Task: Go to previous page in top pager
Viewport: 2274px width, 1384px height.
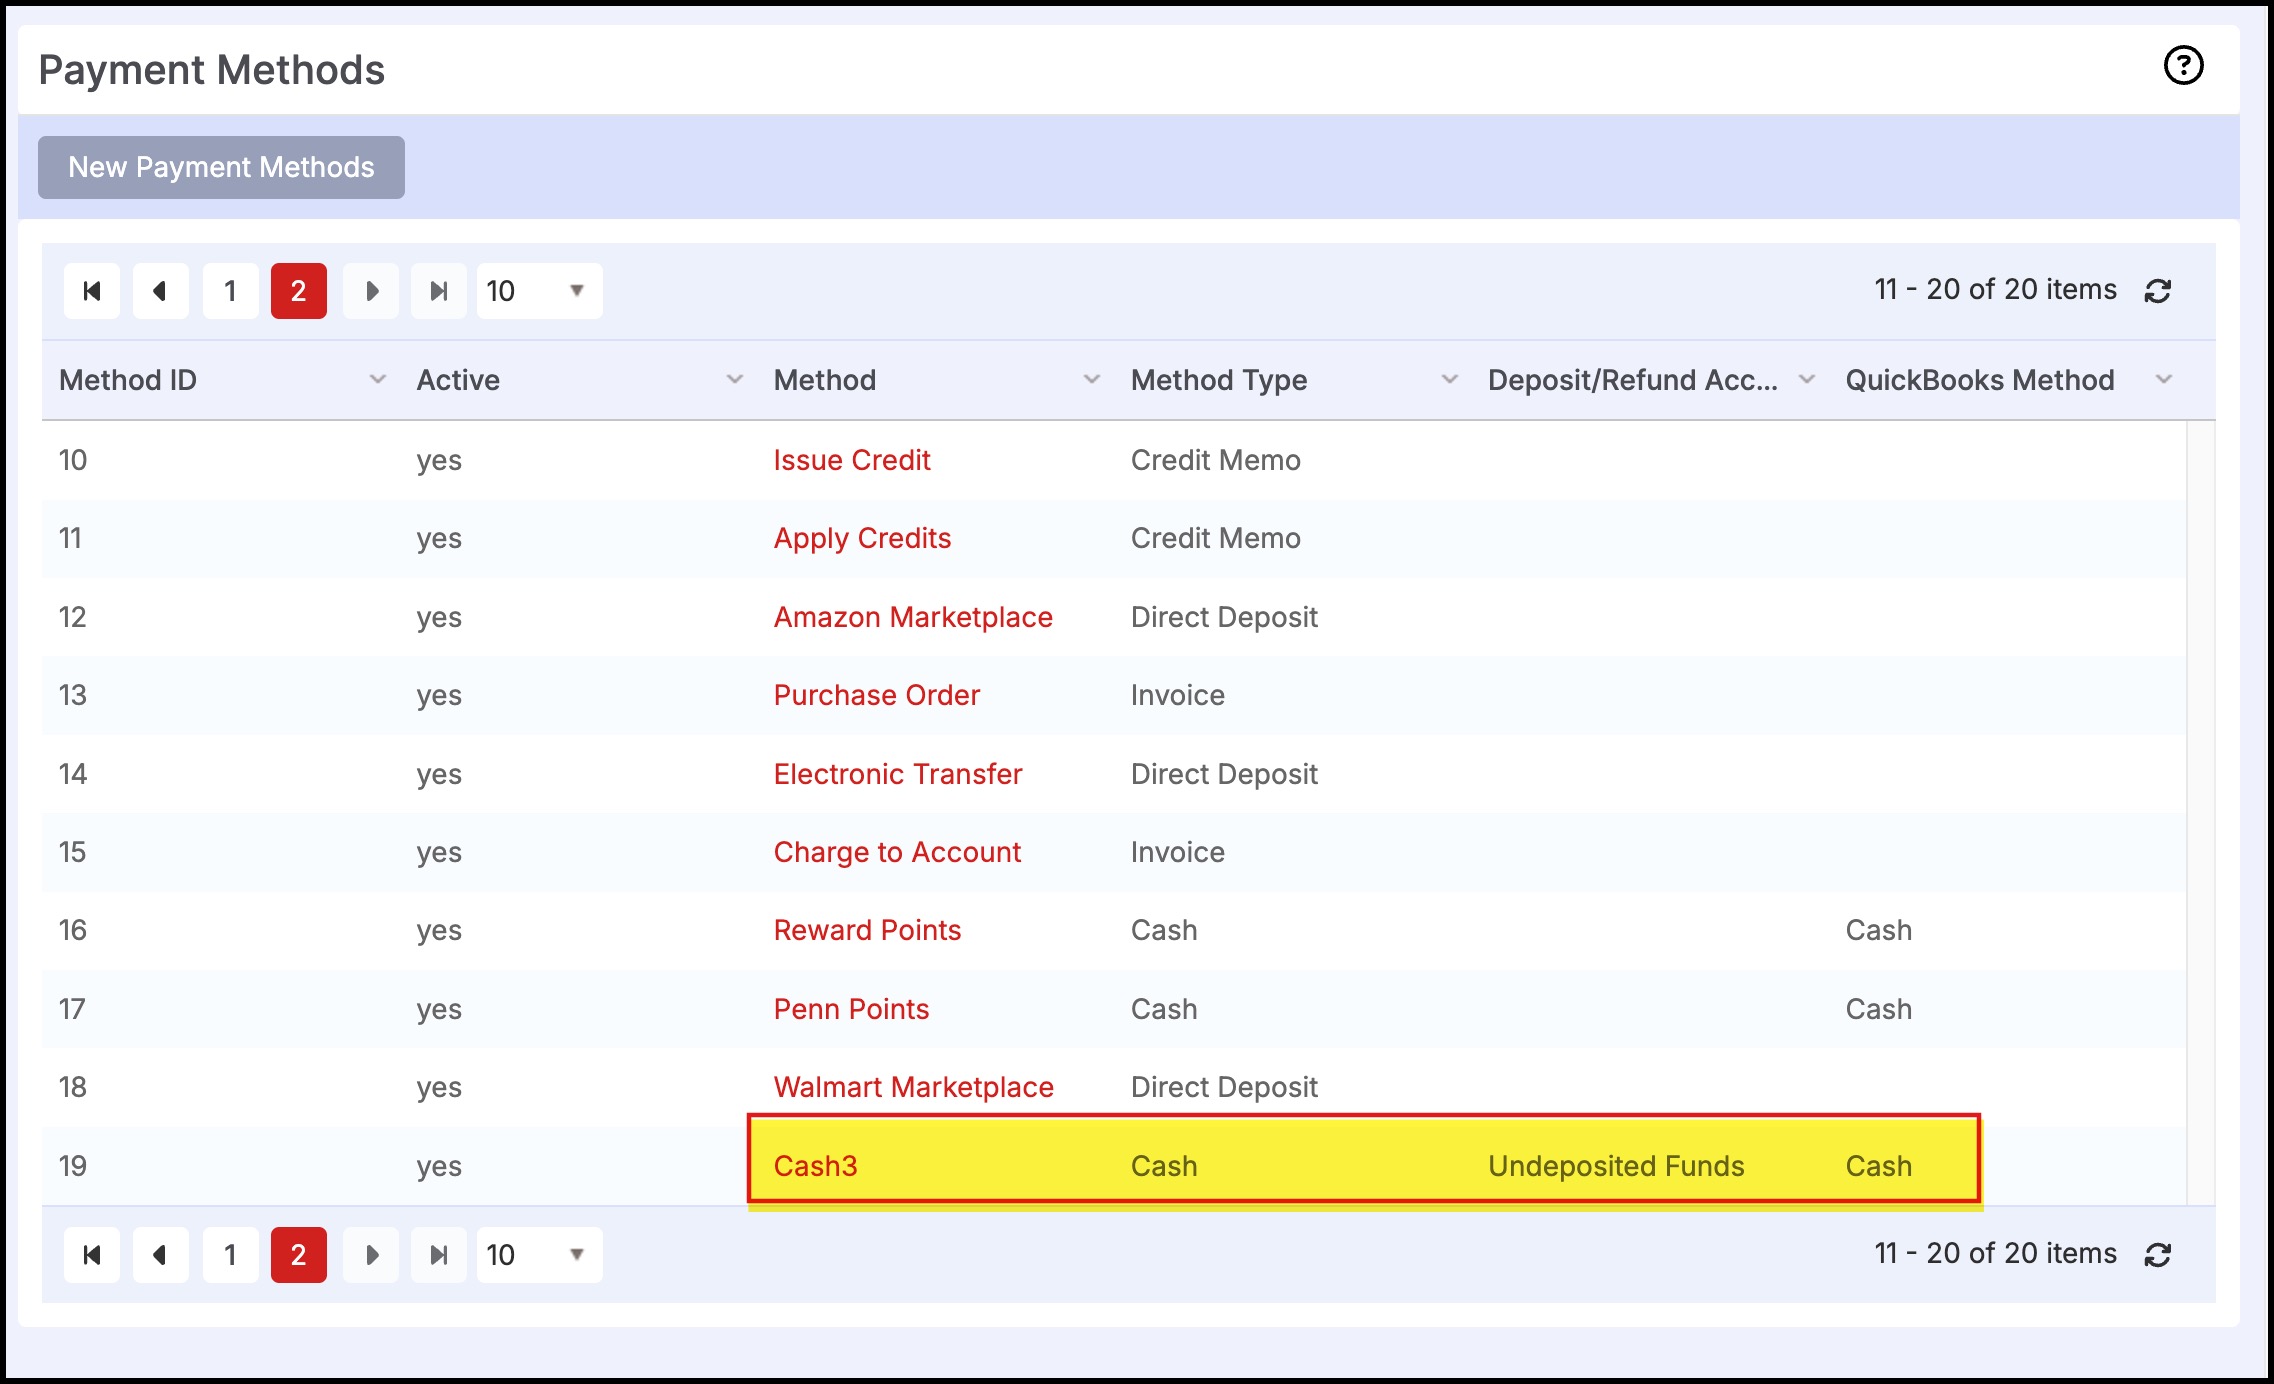Action: (160, 291)
